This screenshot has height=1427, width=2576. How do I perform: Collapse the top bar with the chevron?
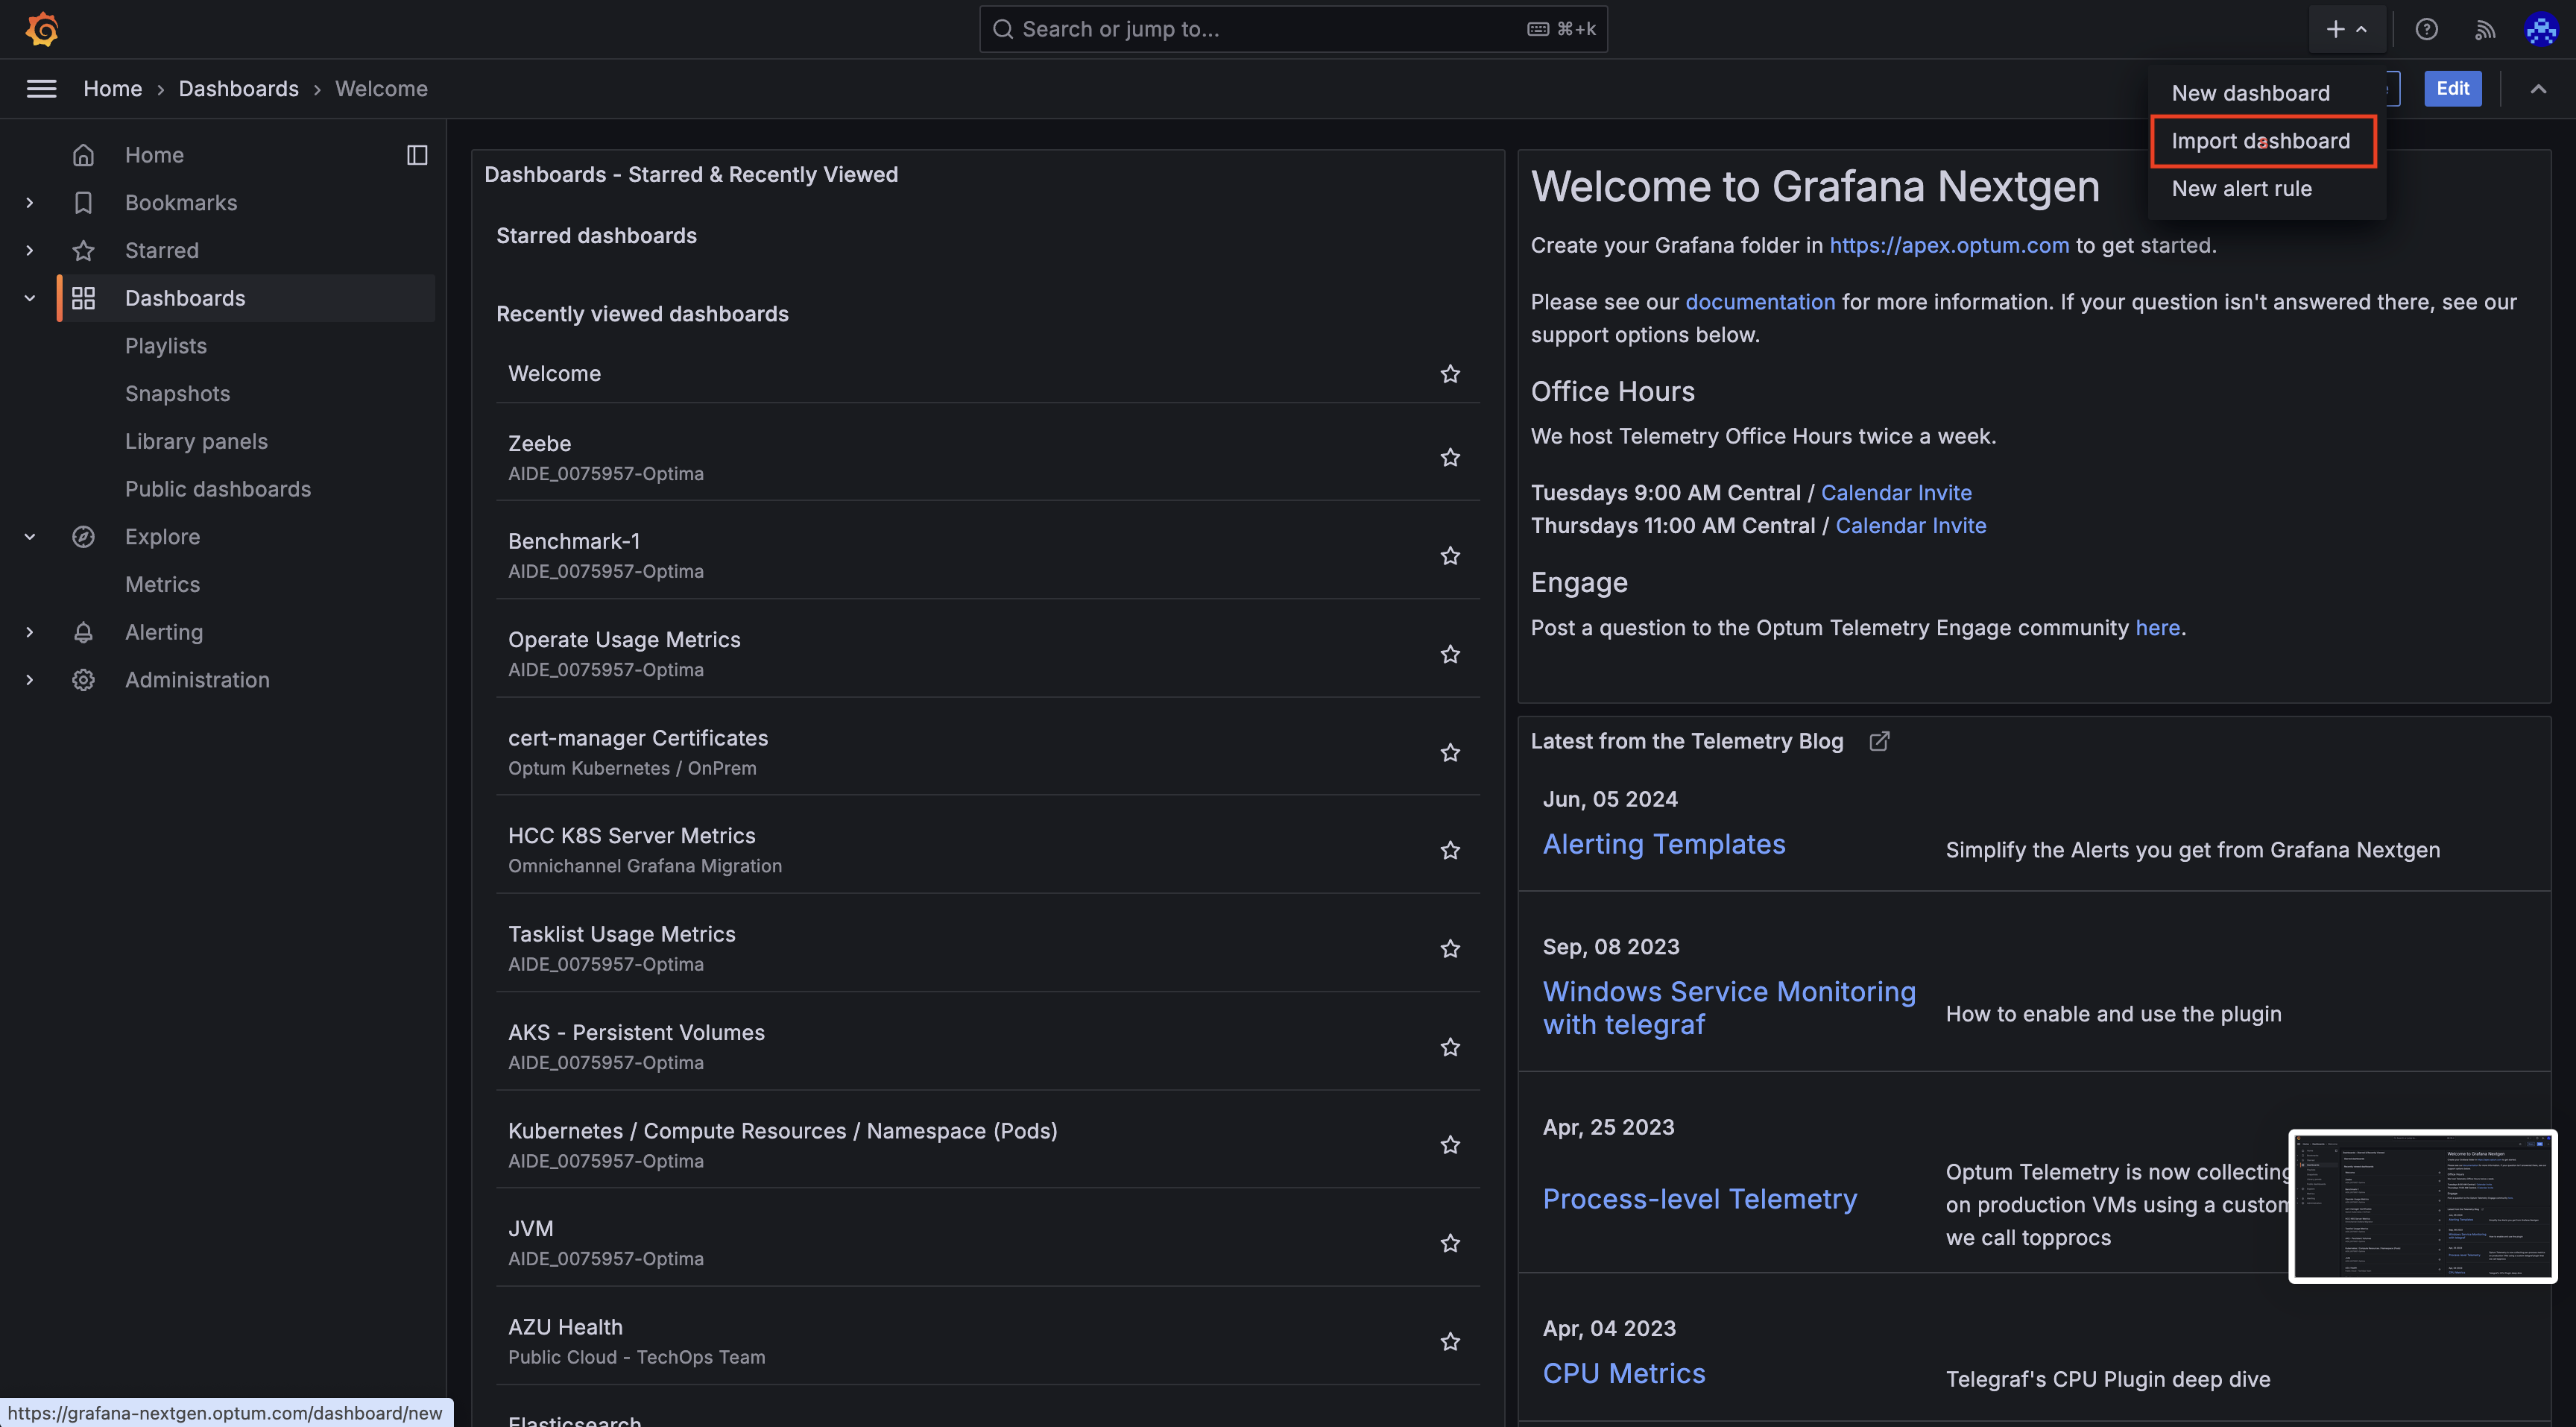[2538, 89]
